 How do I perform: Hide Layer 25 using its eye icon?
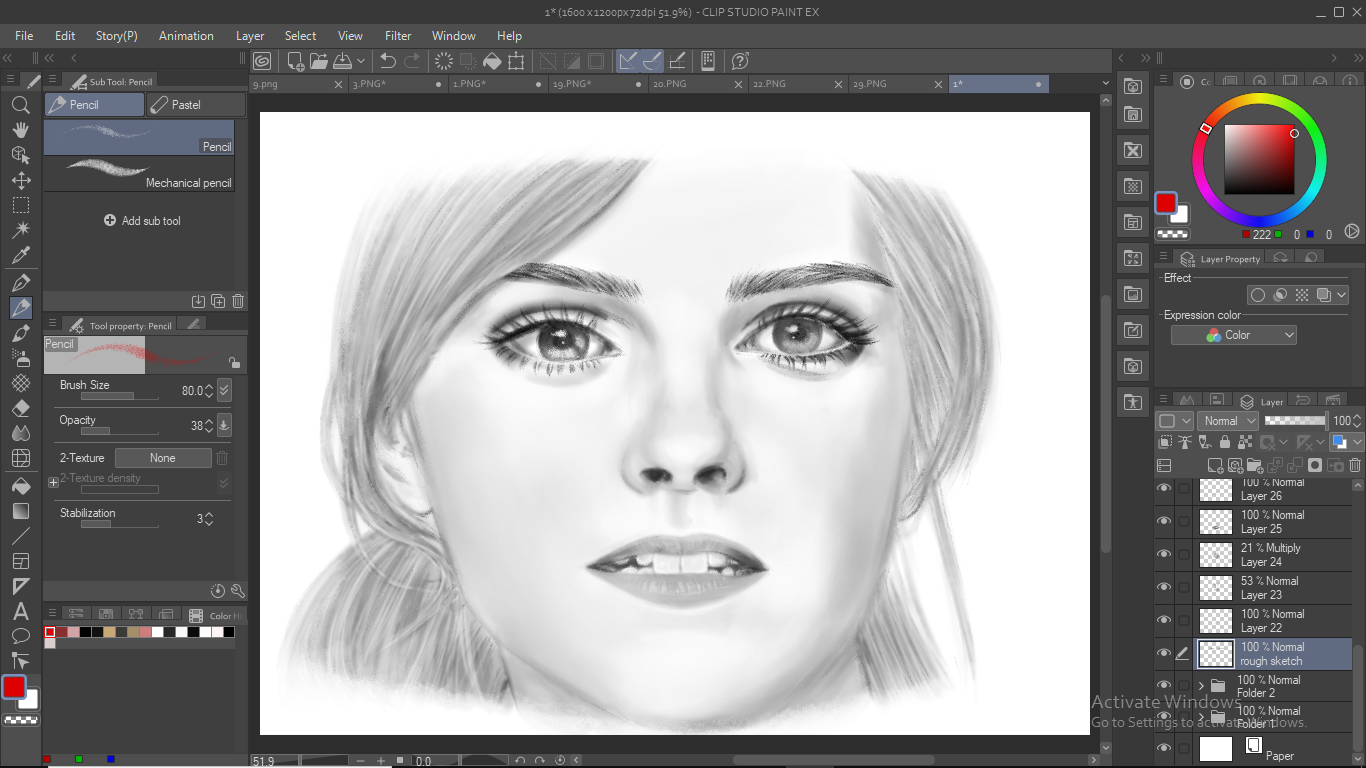[1163, 521]
